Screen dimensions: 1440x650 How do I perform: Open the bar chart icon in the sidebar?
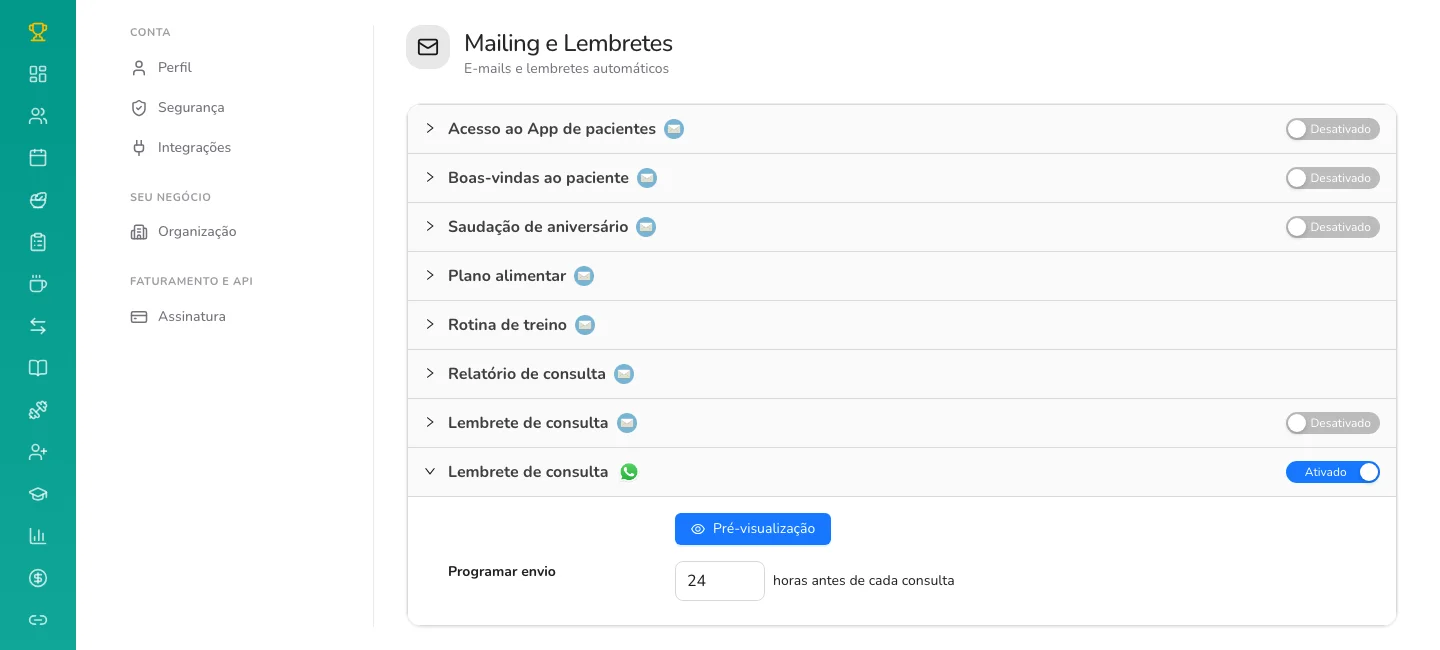click(38, 536)
